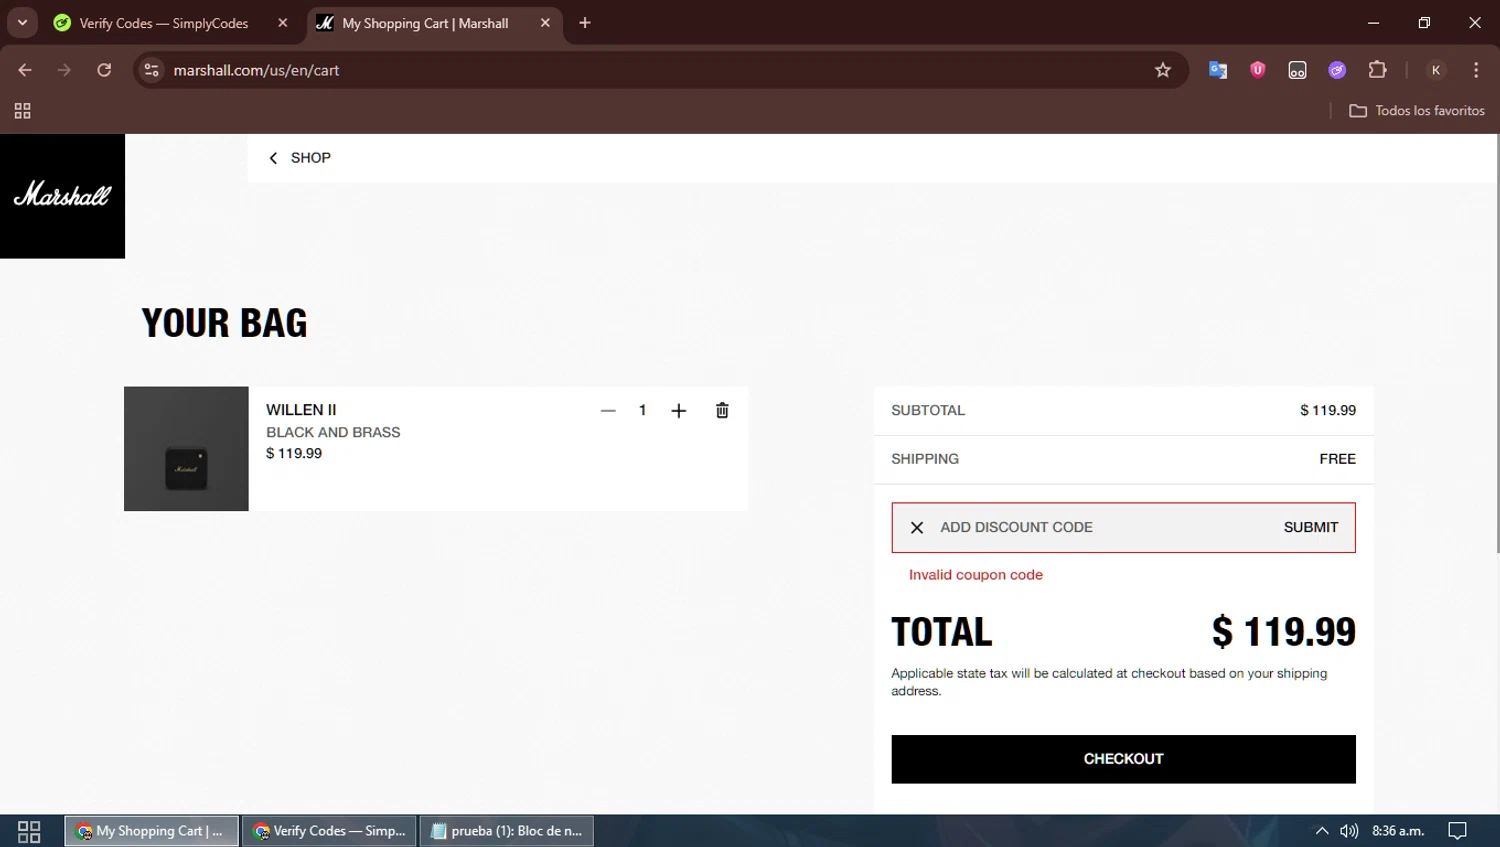Select the subtotal amount $ 119.99
The image size is (1500, 847).
(x=1328, y=411)
